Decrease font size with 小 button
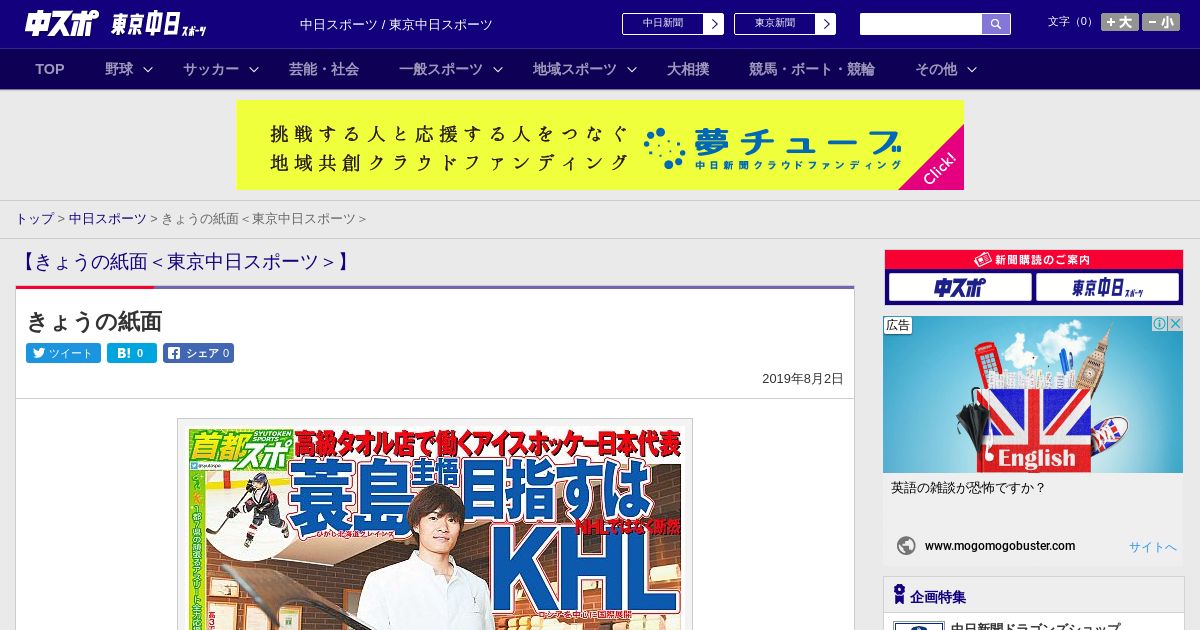 point(1161,22)
